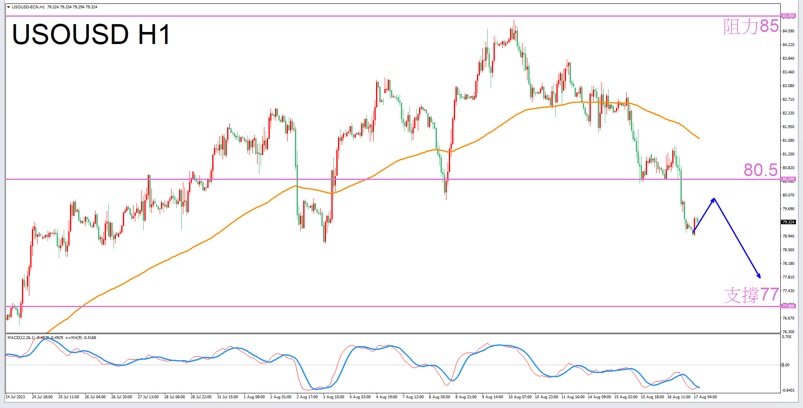
Task: Click the 81.950 price axis label
Action: (x=789, y=126)
